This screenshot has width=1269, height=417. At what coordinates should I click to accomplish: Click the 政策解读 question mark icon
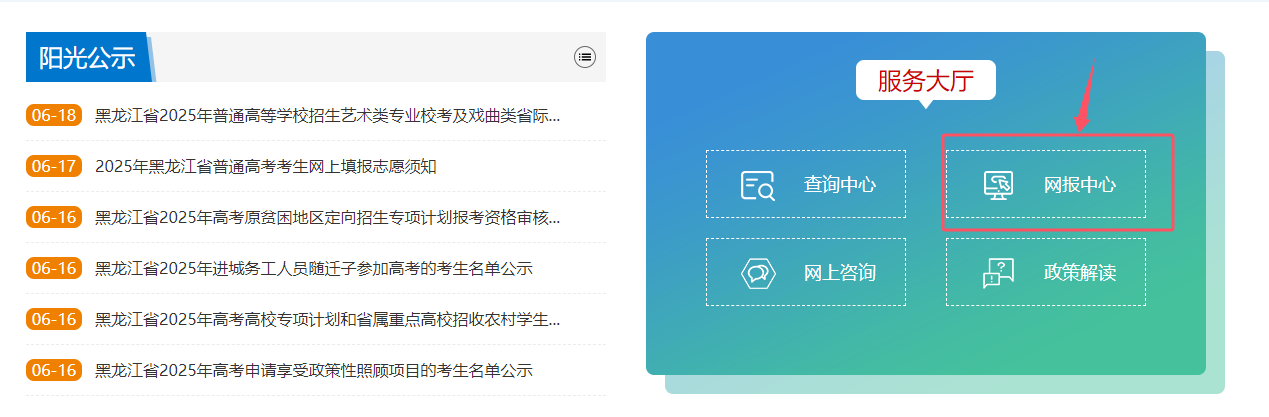coord(997,272)
